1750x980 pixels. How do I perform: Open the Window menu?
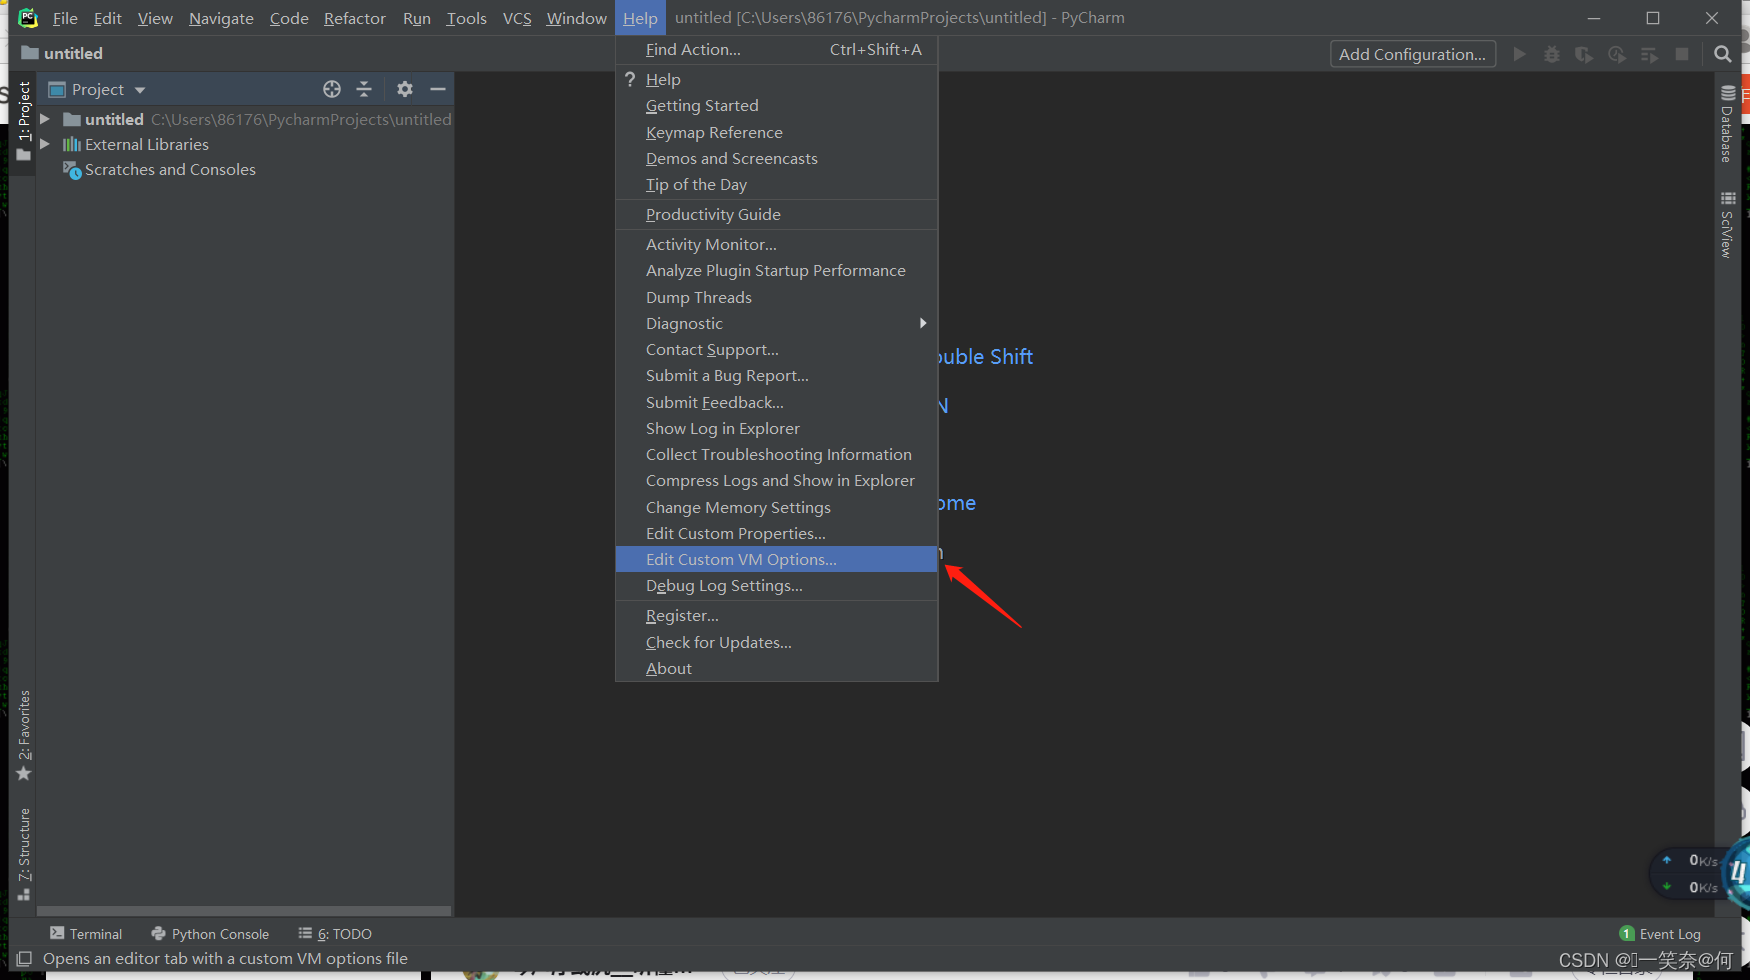577,18
